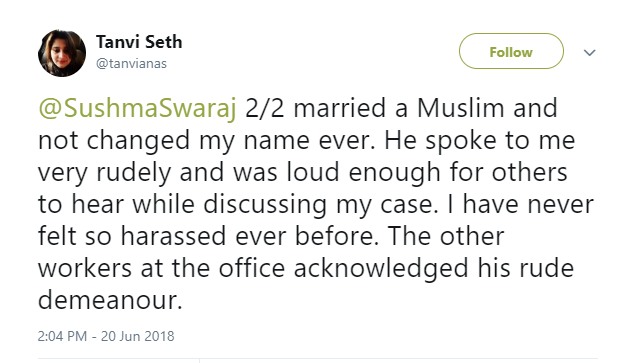636x363 pixels.
Task: Click the word "workers" in the tweet
Action: 85,268
